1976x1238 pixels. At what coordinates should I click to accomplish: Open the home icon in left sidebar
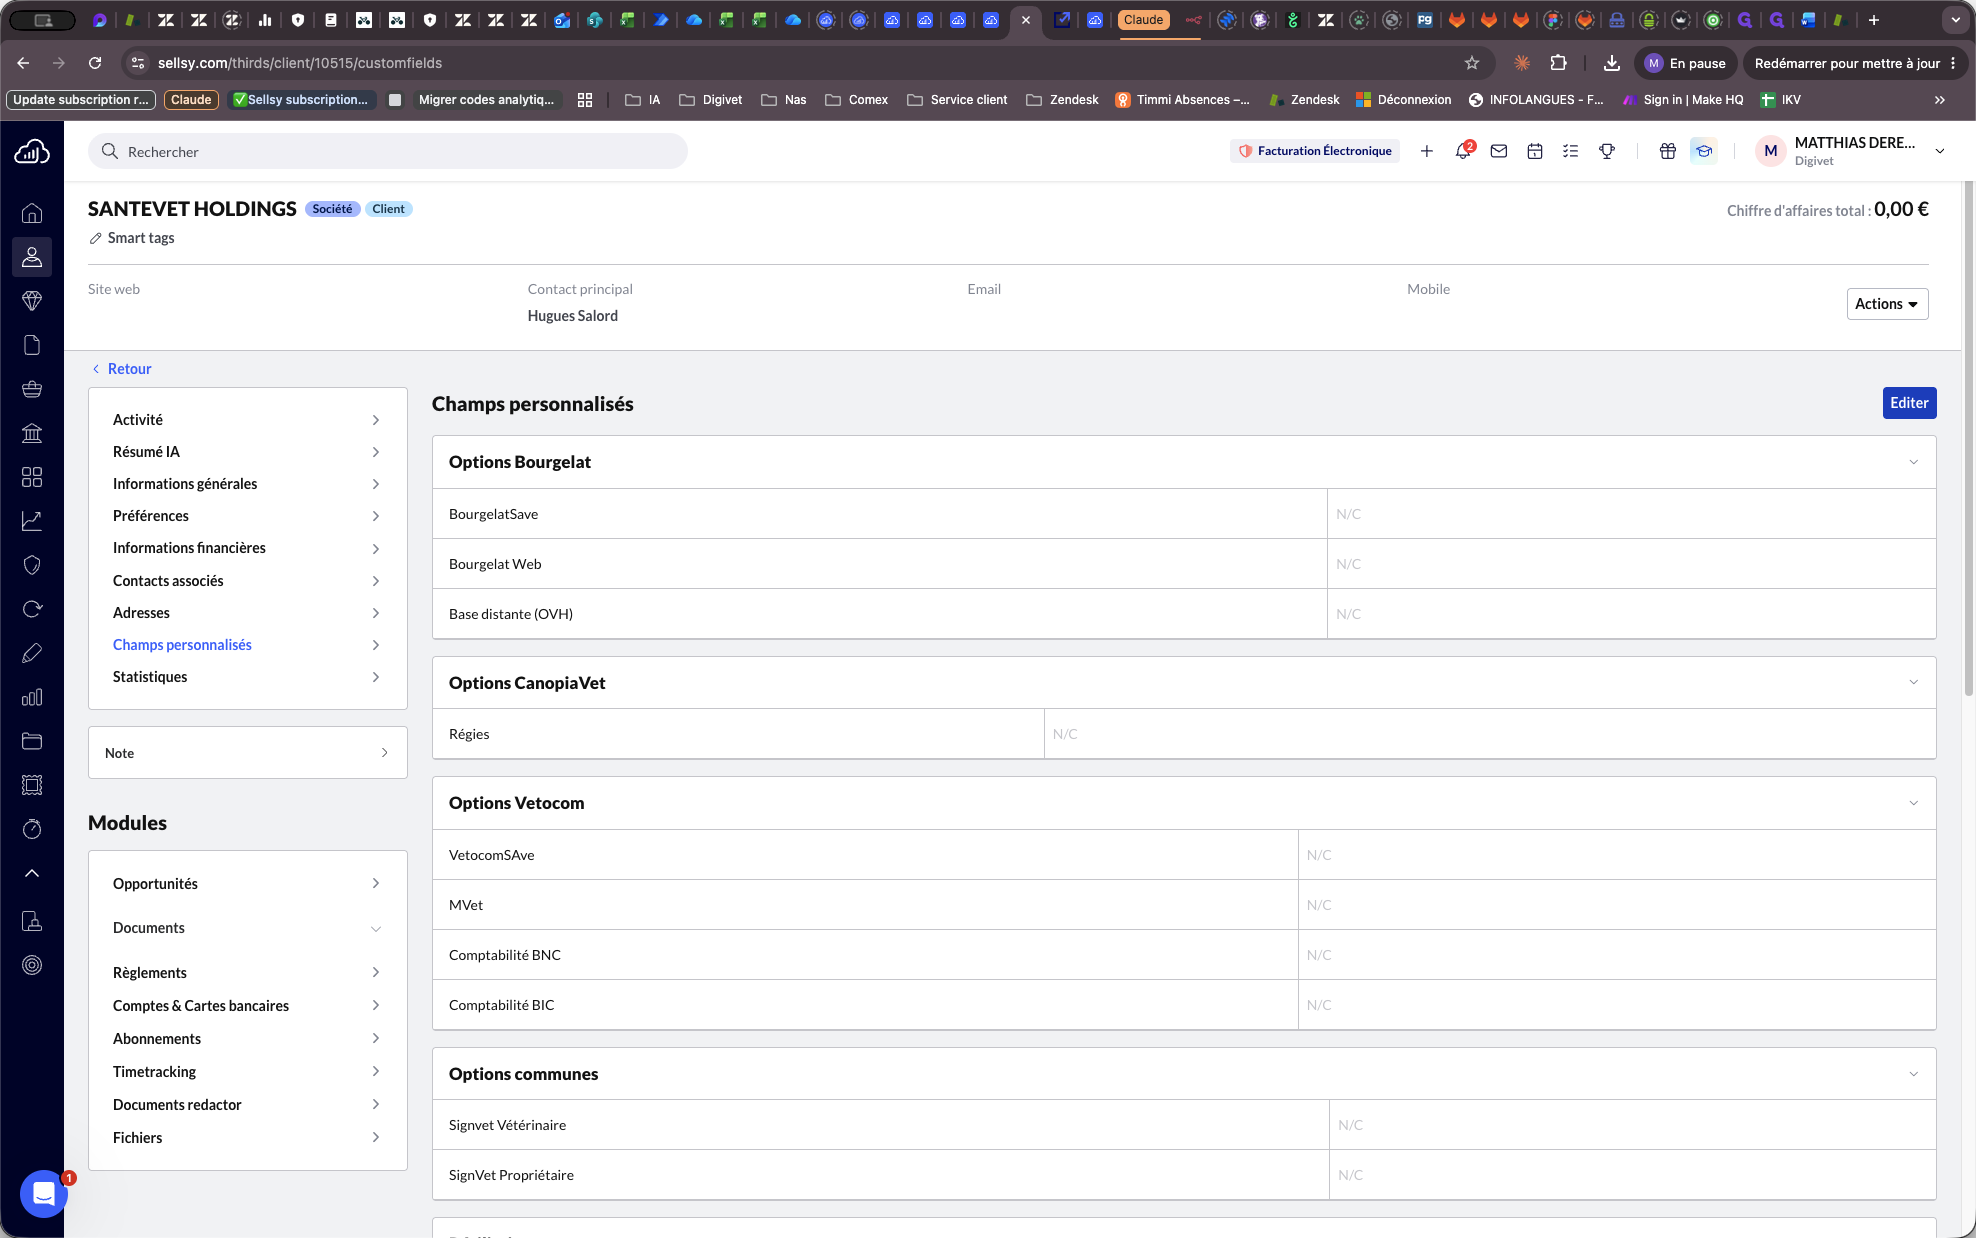(x=32, y=213)
